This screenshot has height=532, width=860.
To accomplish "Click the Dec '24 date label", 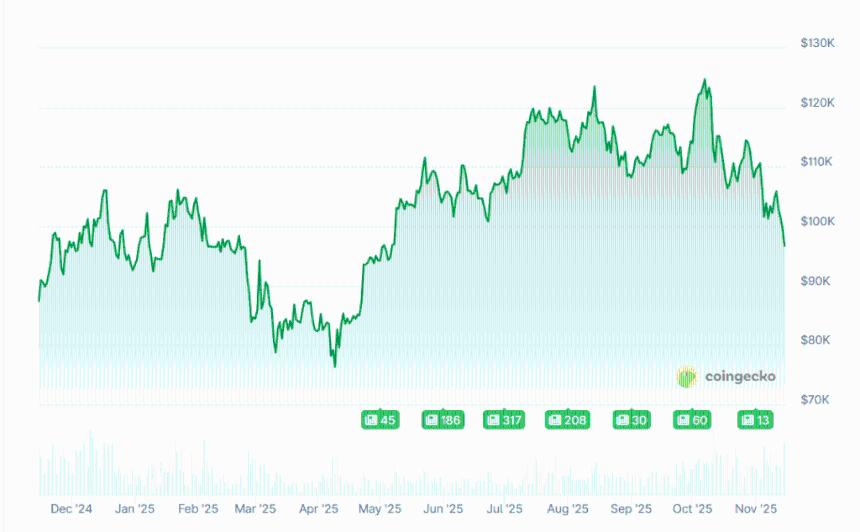I will pyautogui.click(x=71, y=509).
